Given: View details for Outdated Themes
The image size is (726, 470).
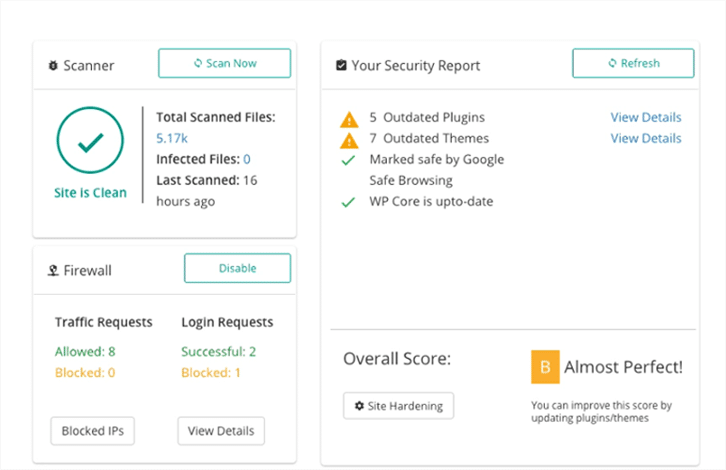Looking at the screenshot, I should pos(645,138).
